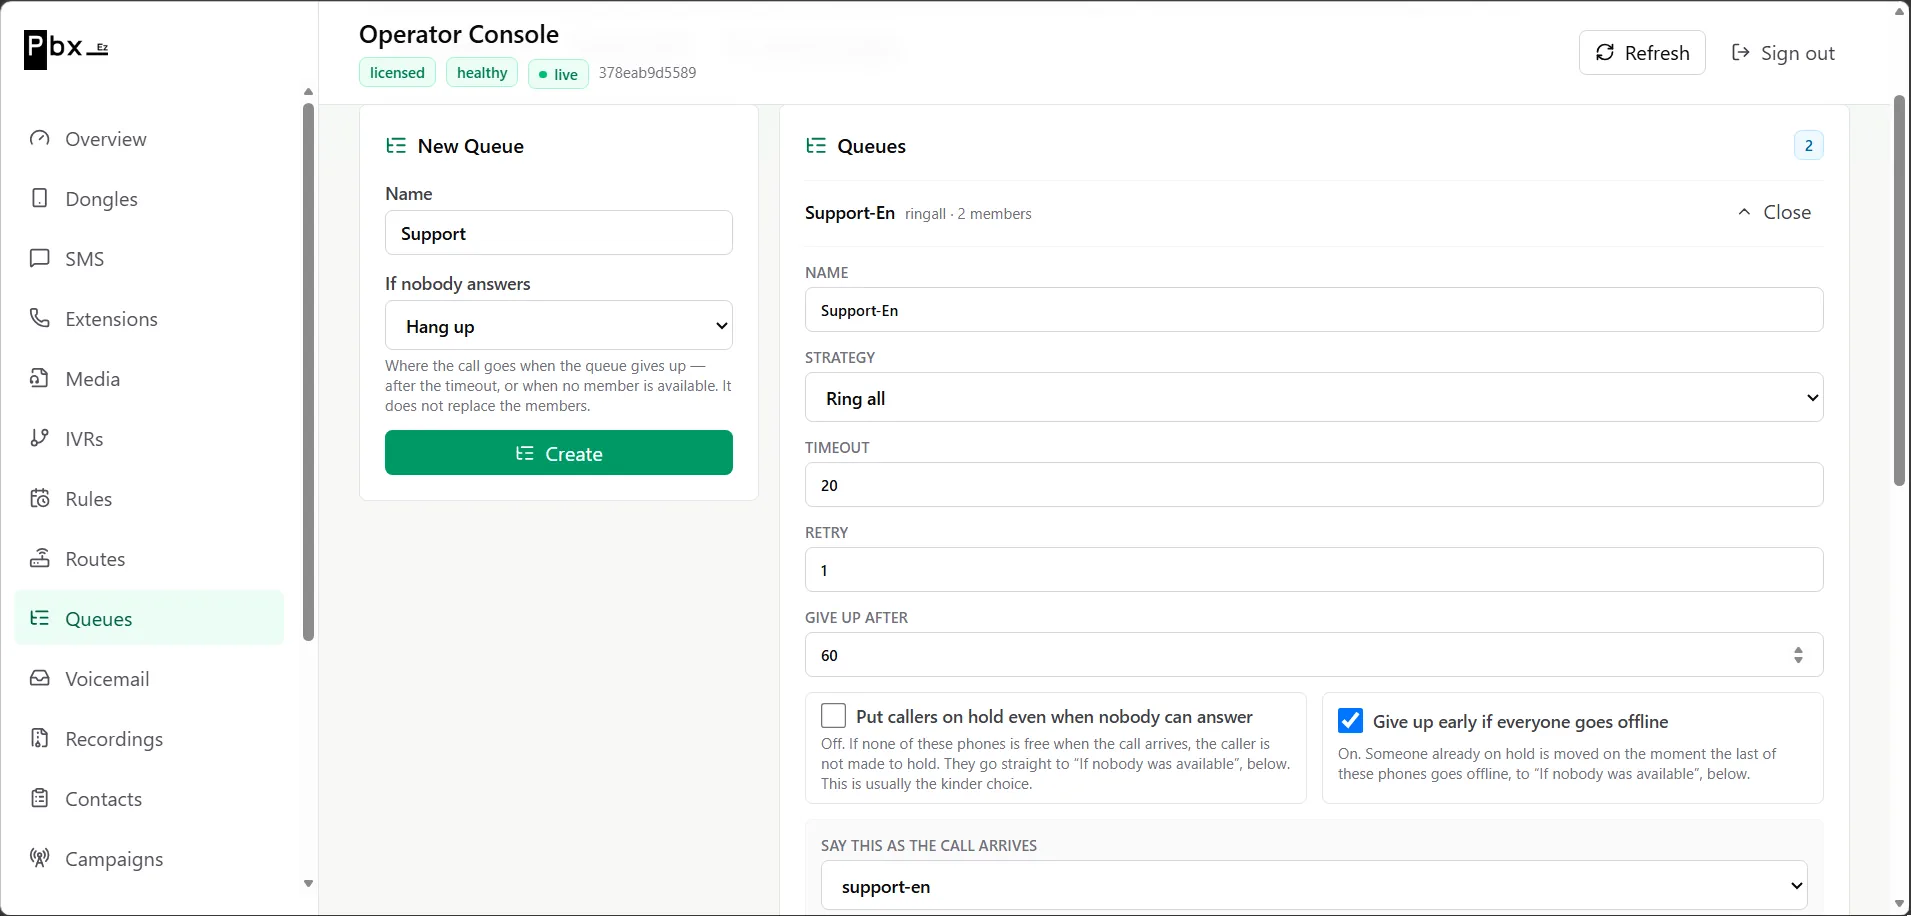1911x916 pixels.
Task: Open the Strategy Ring all dropdown
Action: (x=1314, y=398)
